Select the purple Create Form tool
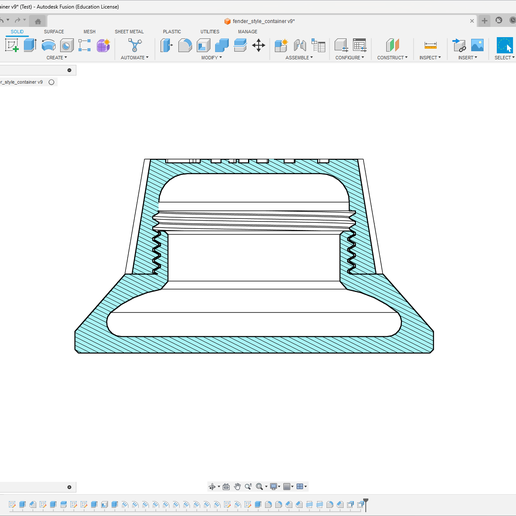Viewport: 516px width, 516px height. point(103,45)
